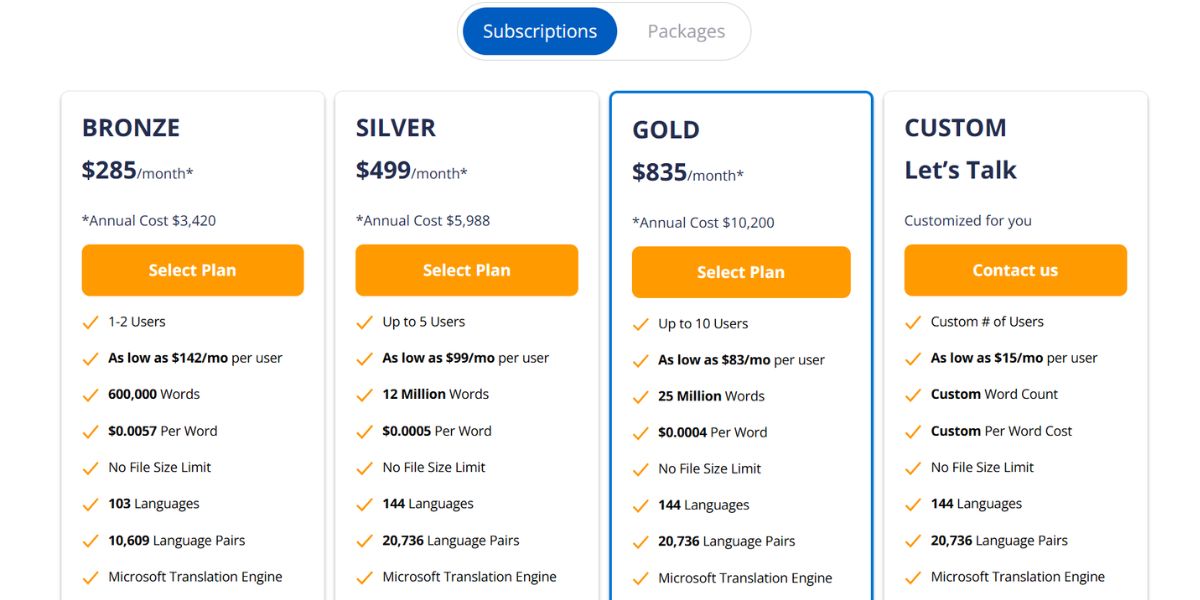Image resolution: width=1200 pixels, height=600 pixels.
Task: Click checkmark beside 12 Million Words
Action: click(x=364, y=395)
